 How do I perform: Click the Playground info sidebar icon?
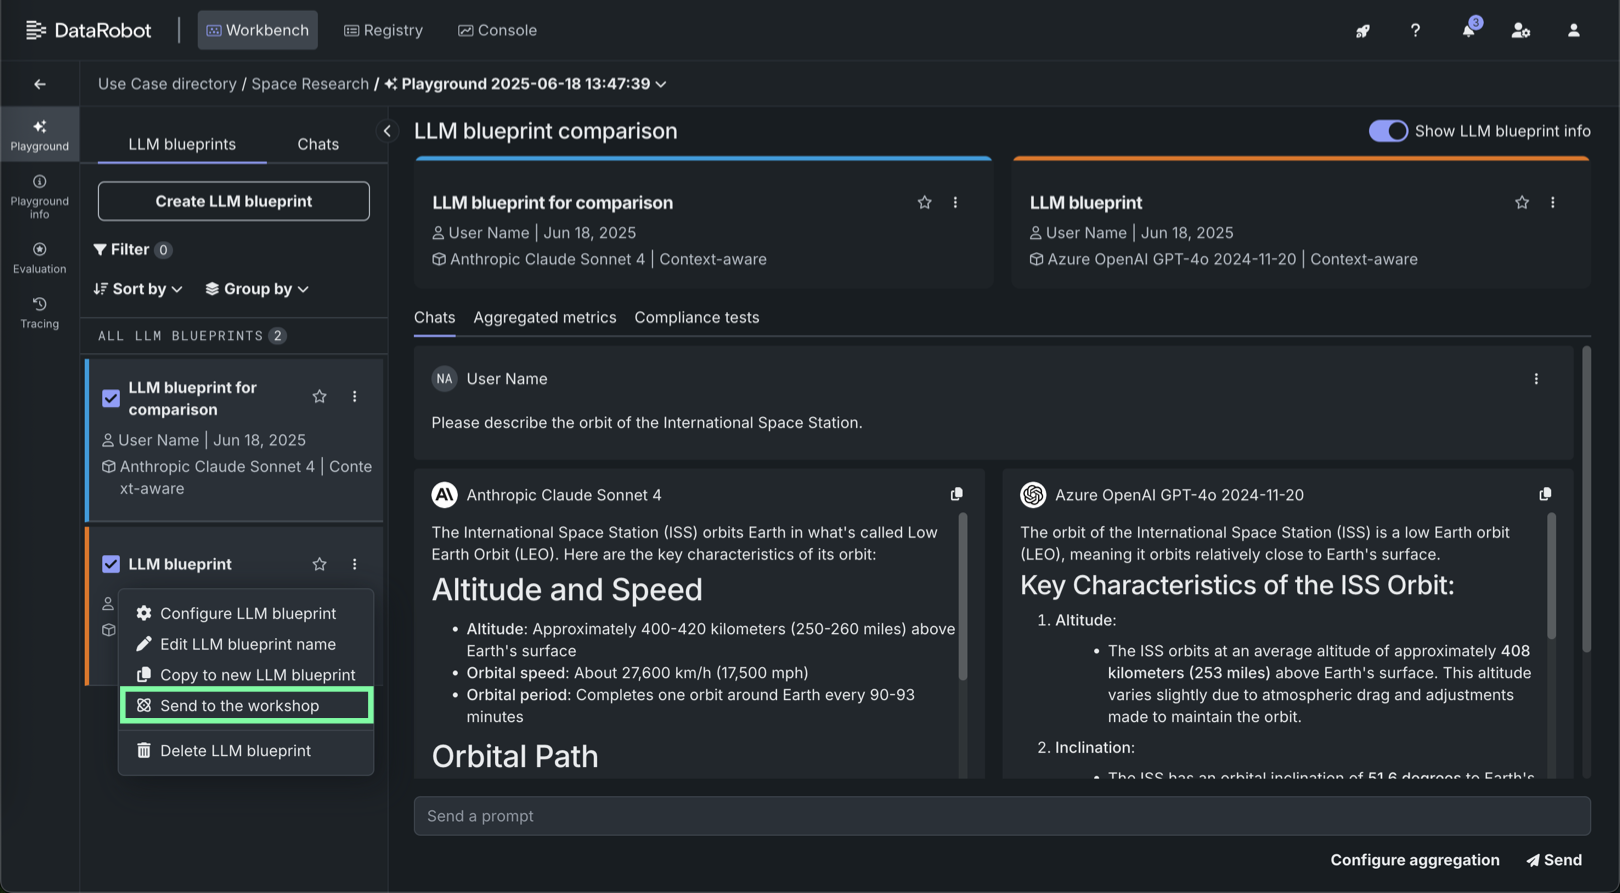click(39, 196)
